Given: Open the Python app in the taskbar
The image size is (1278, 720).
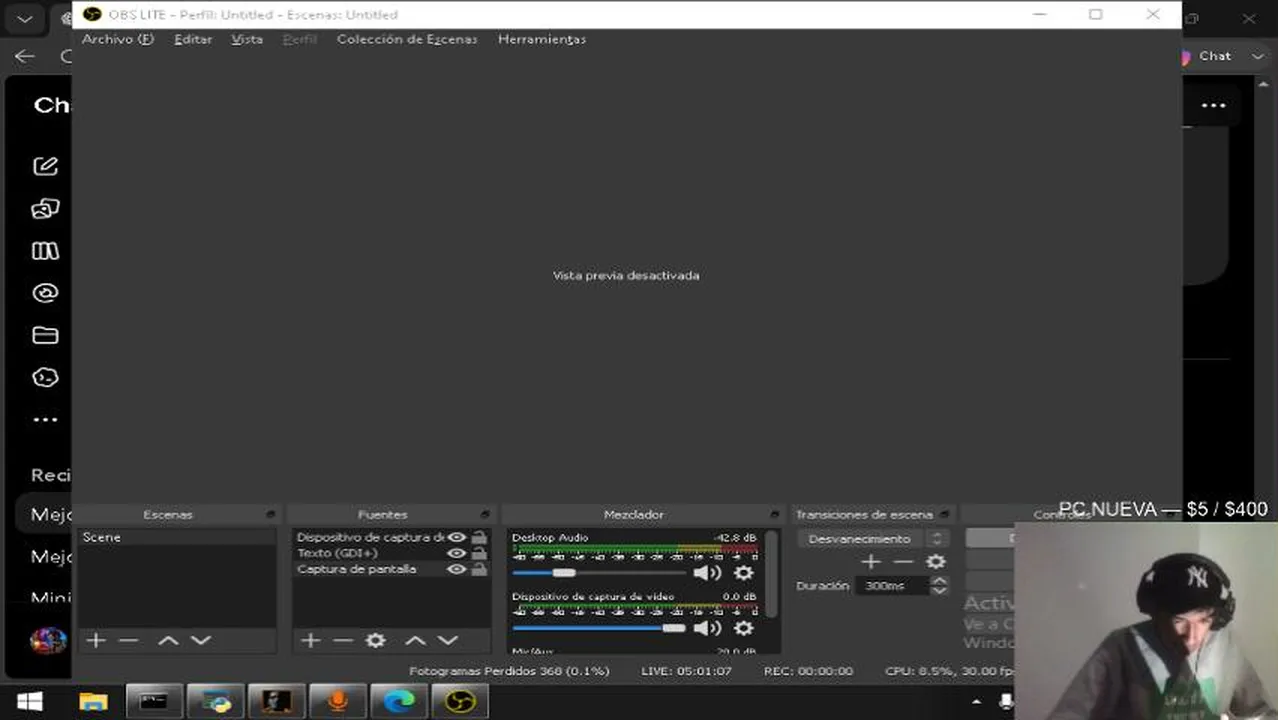Looking at the screenshot, I should [x=215, y=702].
